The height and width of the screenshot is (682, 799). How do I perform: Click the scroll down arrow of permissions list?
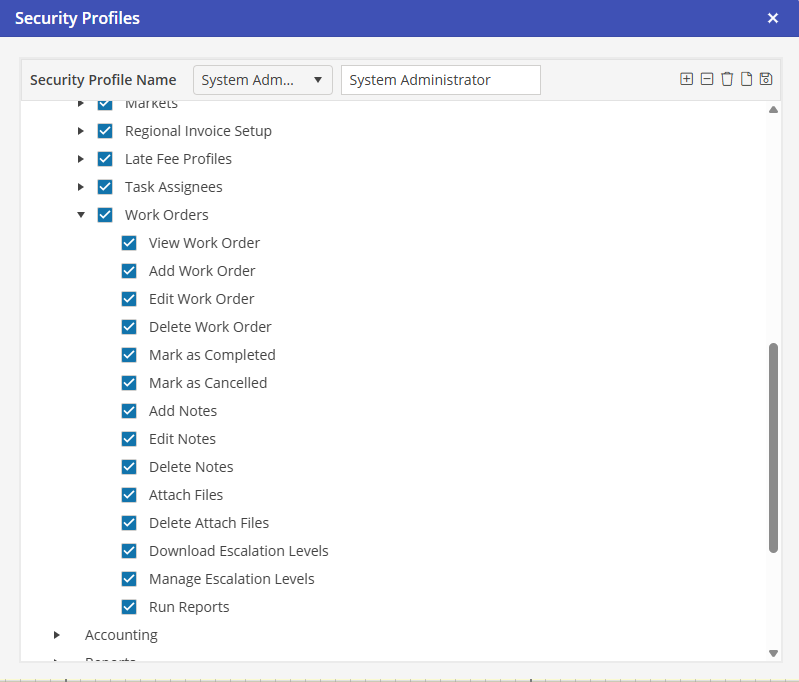773,652
